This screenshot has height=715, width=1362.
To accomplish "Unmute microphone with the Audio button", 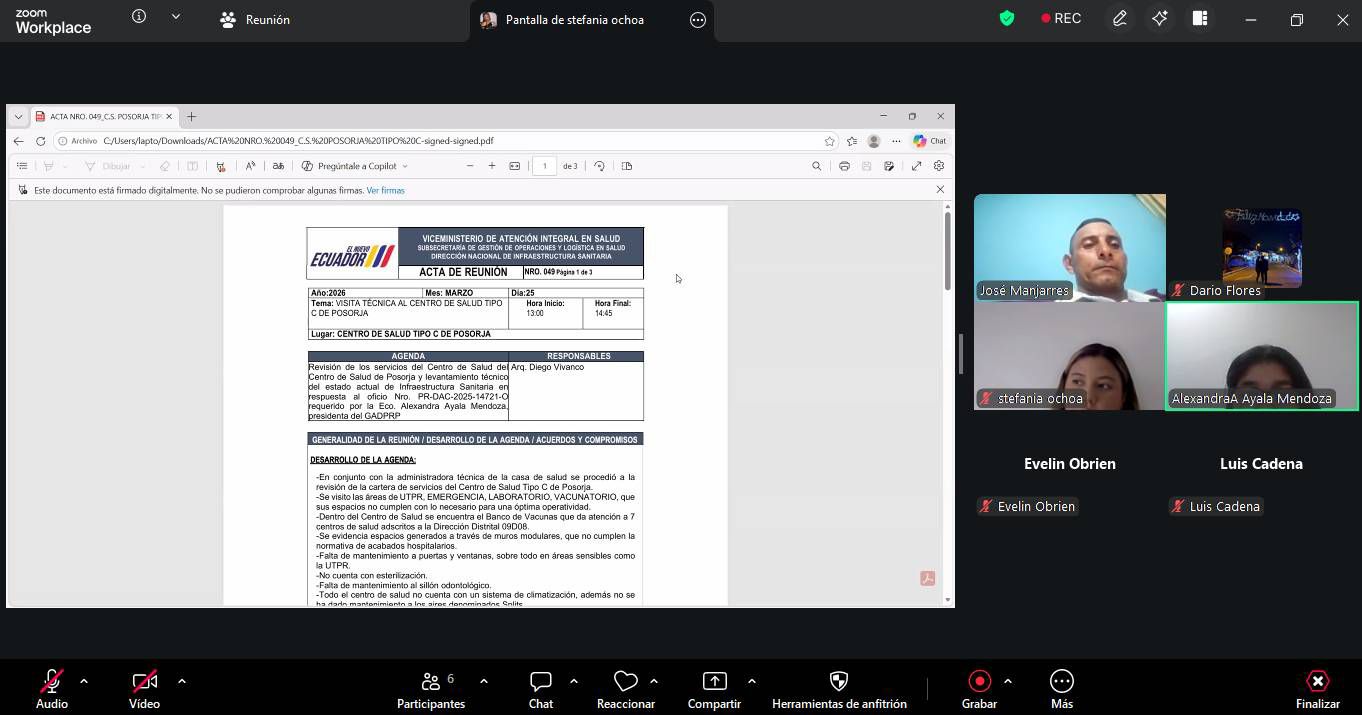I will tap(52, 682).
